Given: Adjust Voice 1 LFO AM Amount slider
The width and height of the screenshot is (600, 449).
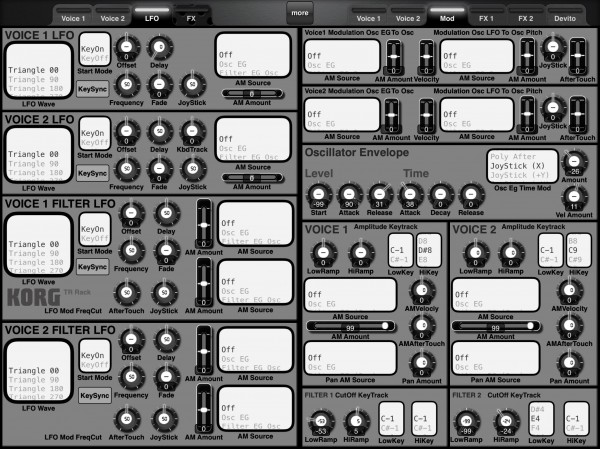Looking at the screenshot, I should click(252, 94).
